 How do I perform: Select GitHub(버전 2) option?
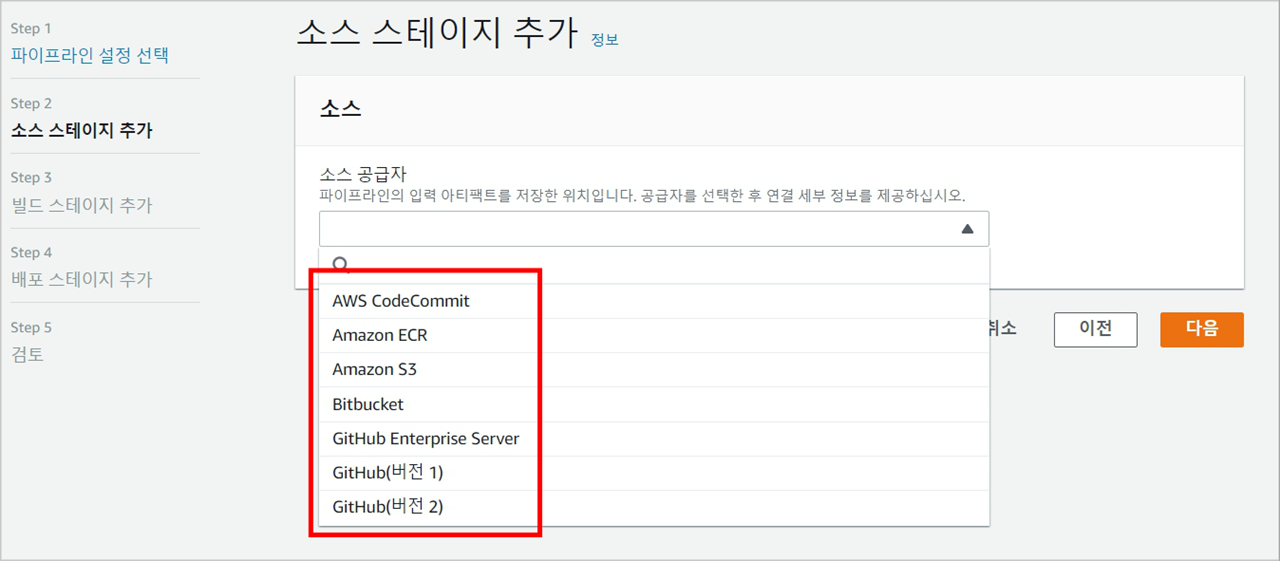point(654,507)
